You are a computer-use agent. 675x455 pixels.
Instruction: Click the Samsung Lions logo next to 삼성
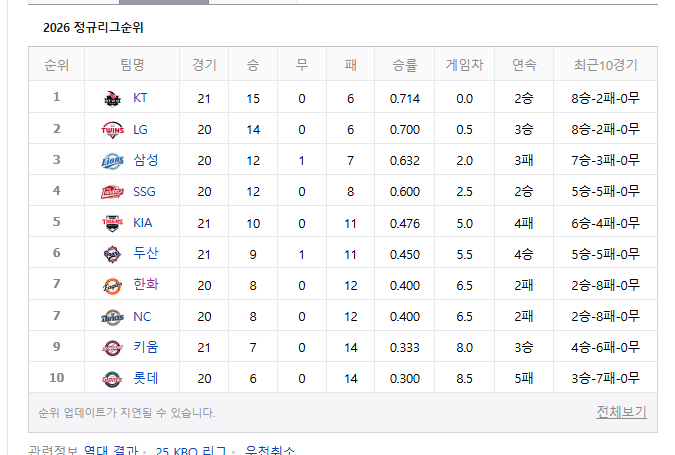112,161
